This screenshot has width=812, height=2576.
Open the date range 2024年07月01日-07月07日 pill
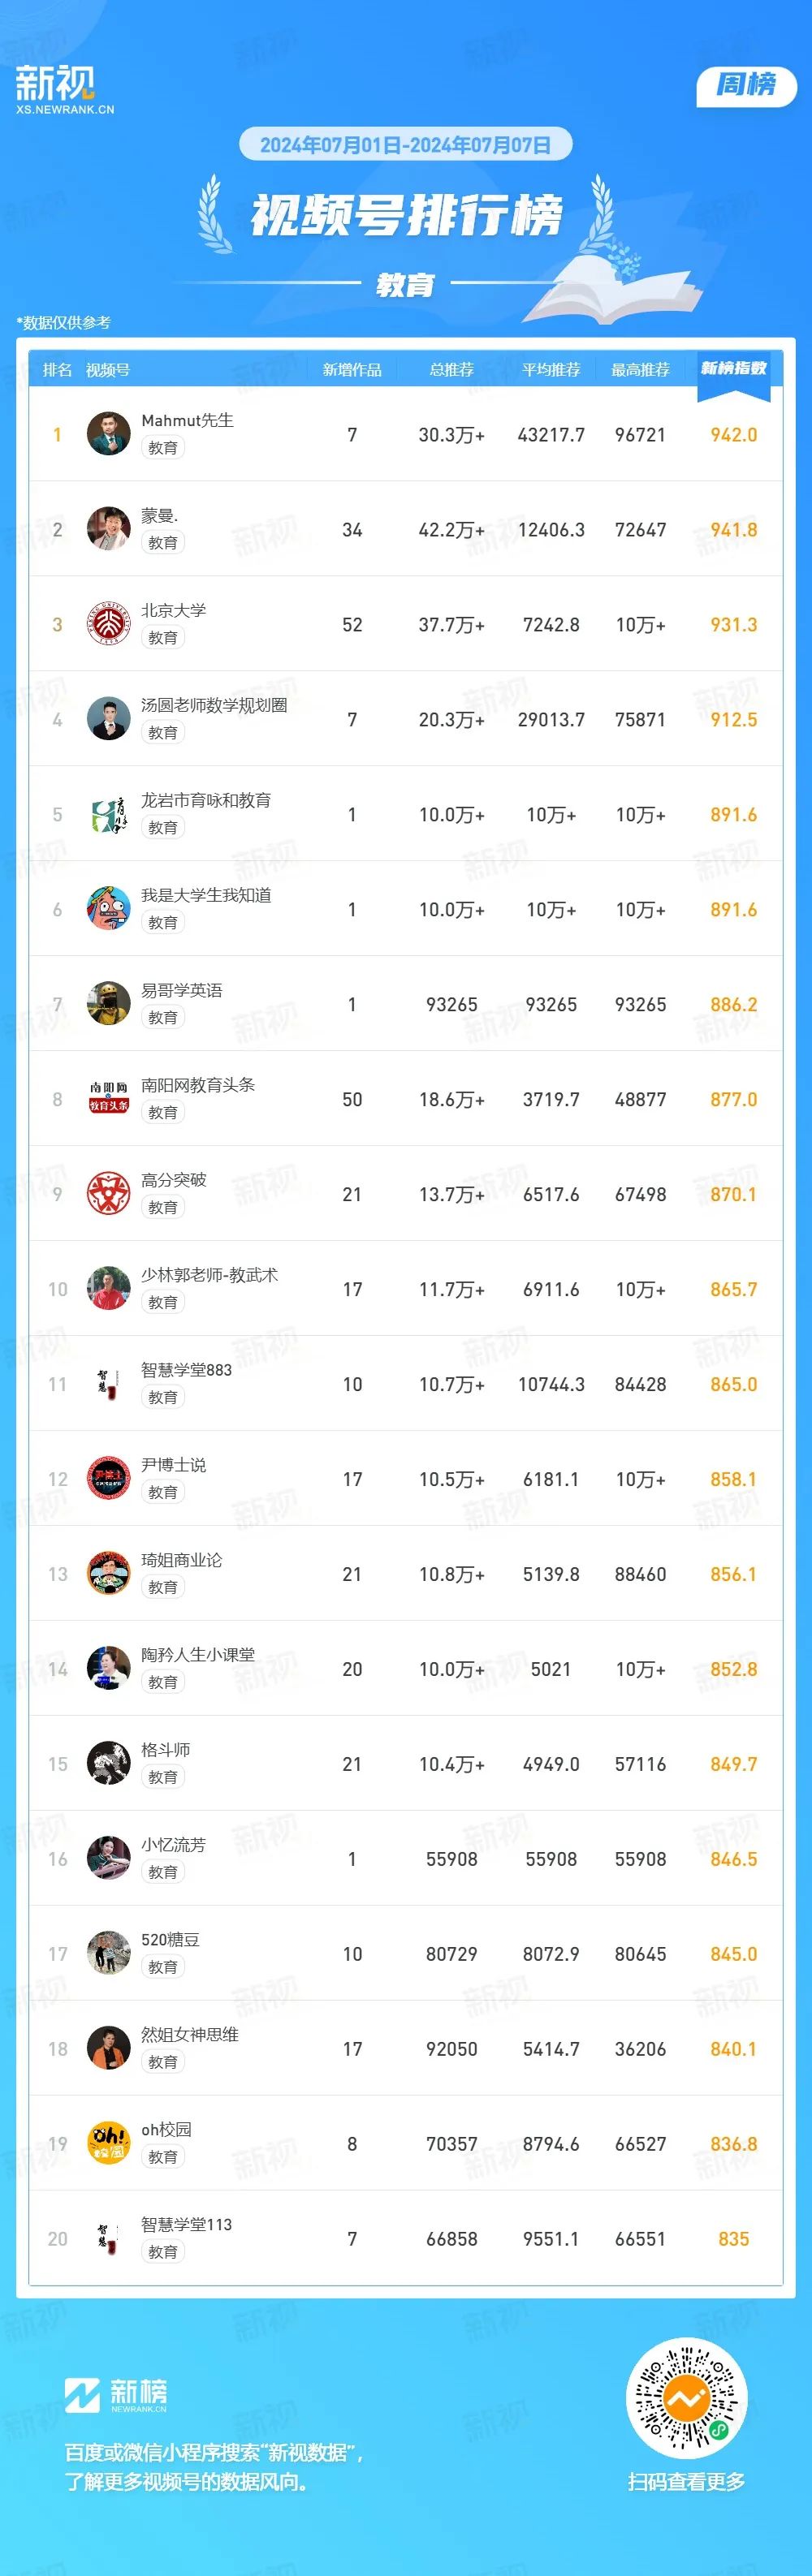click(x=405, y=145)
